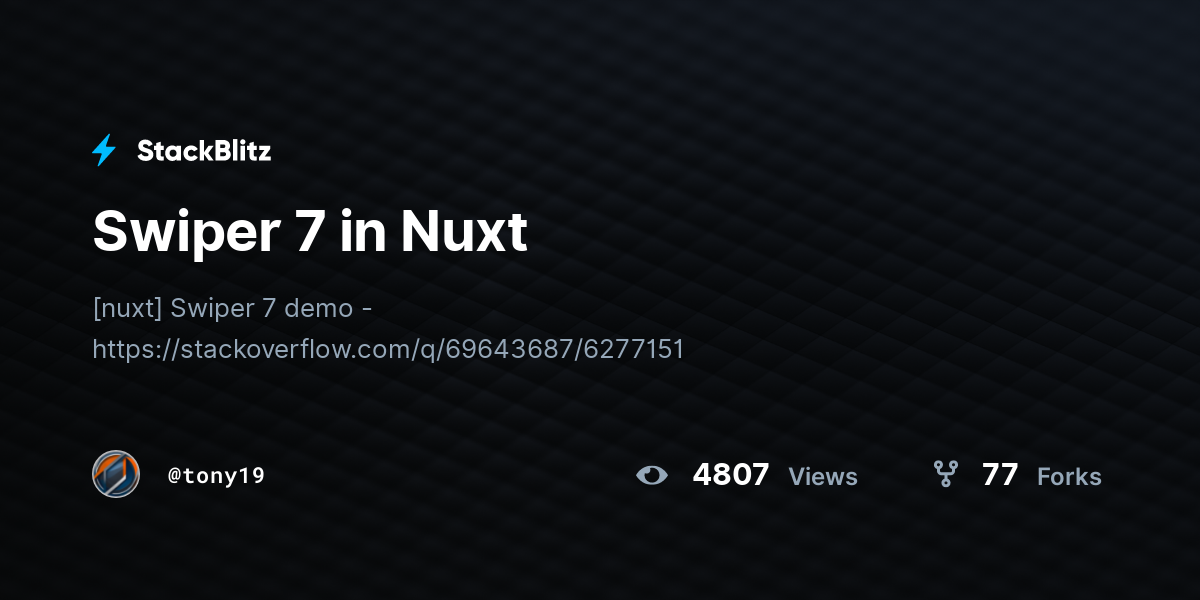Click the 77 forks count
The height and width of the screenshot is (600, 1200).
point(1000,475)
